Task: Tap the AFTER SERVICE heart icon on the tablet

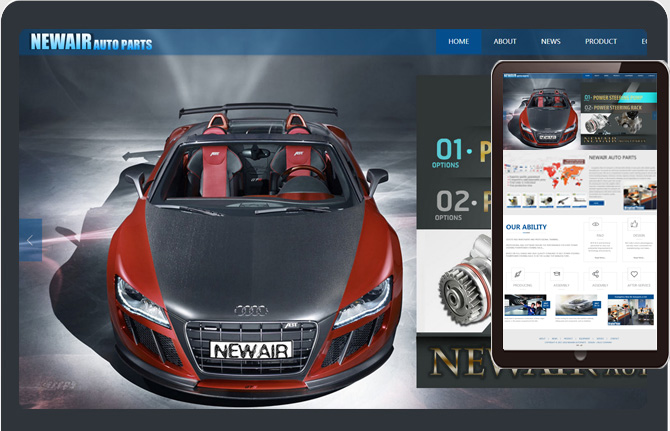Action: point(634,274)
